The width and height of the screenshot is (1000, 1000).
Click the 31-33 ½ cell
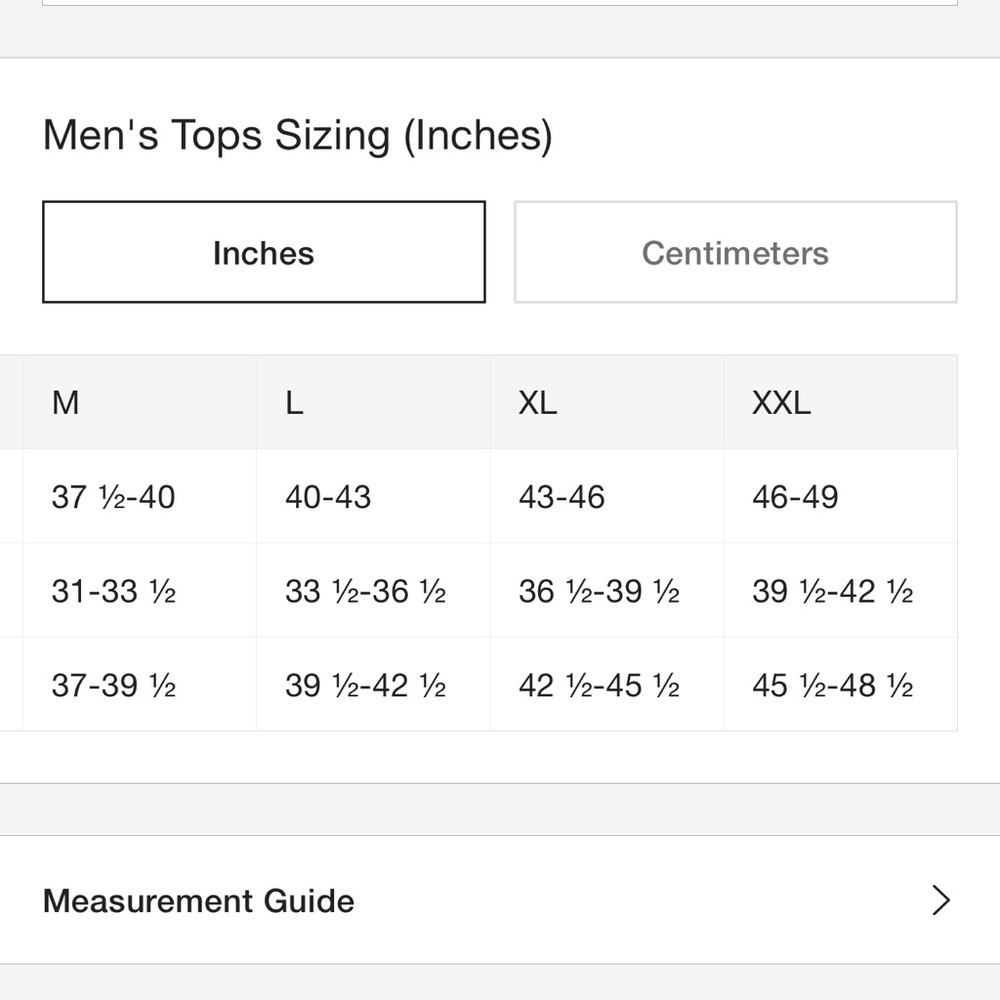point(140,591)
